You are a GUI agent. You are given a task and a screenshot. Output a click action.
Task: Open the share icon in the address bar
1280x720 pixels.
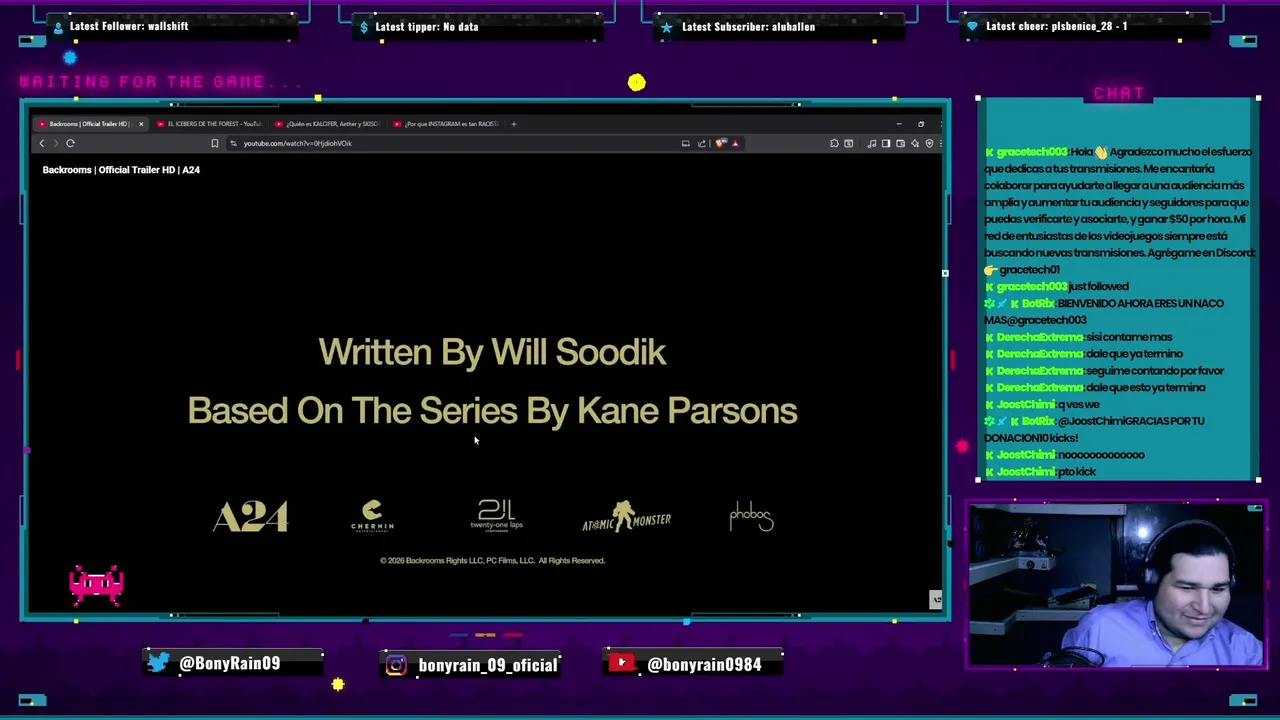[702, 143]
